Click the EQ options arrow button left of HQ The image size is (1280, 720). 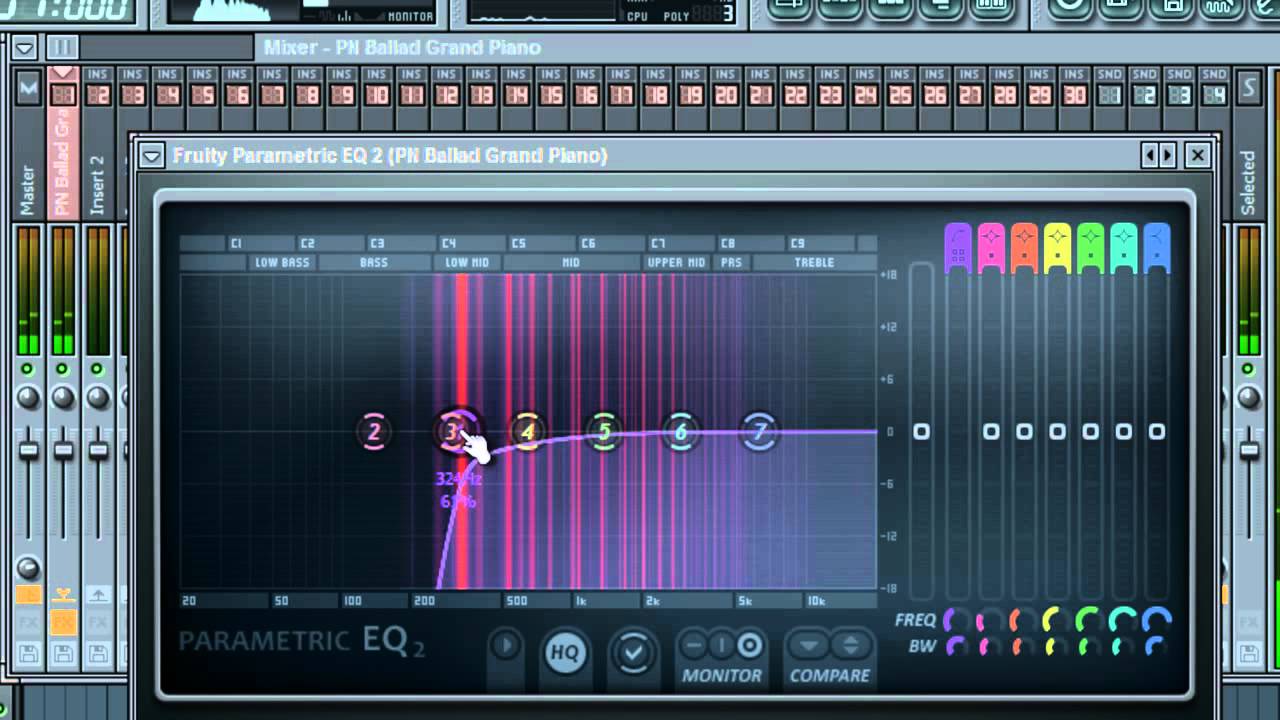tap(506, 645)
